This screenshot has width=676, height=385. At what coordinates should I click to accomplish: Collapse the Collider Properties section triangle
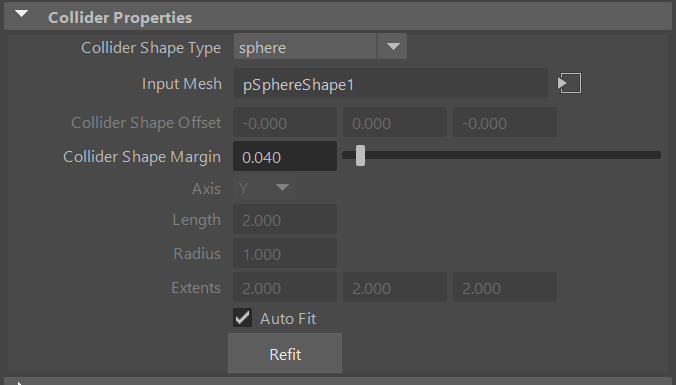coord(21,14)
